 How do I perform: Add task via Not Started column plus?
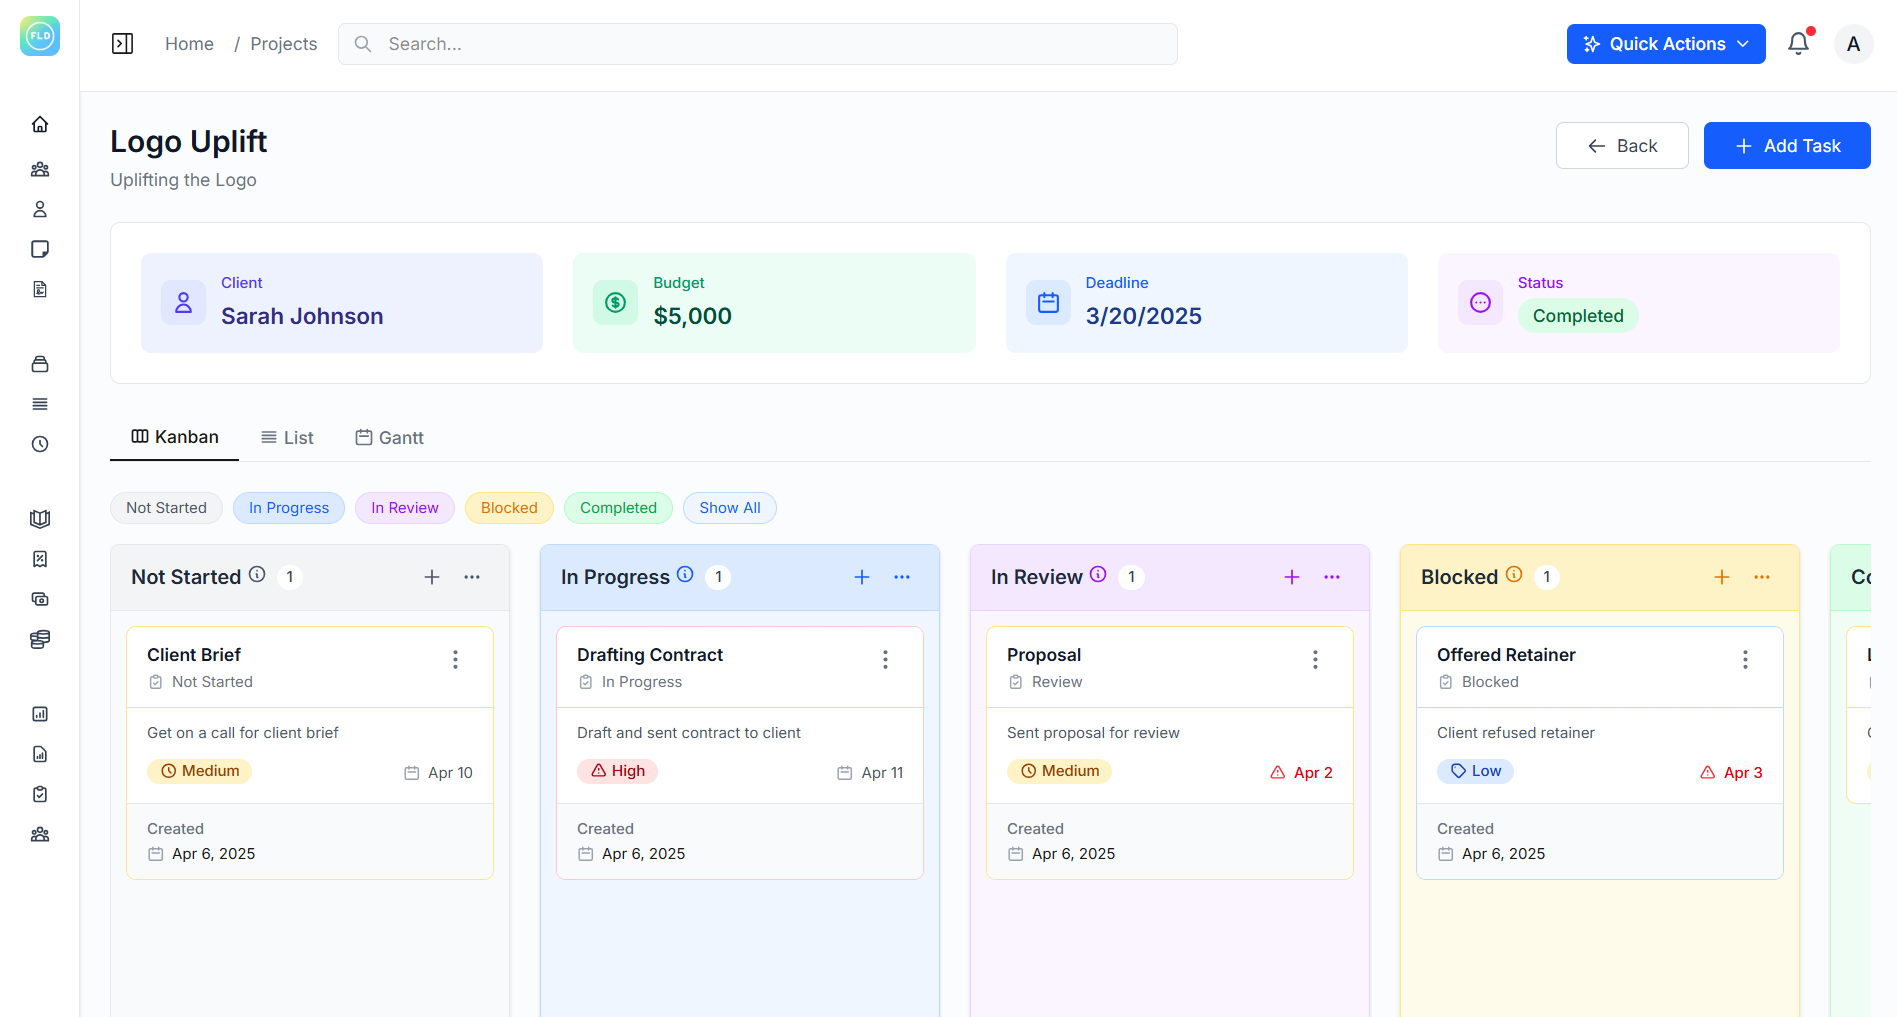coord(432,577)
